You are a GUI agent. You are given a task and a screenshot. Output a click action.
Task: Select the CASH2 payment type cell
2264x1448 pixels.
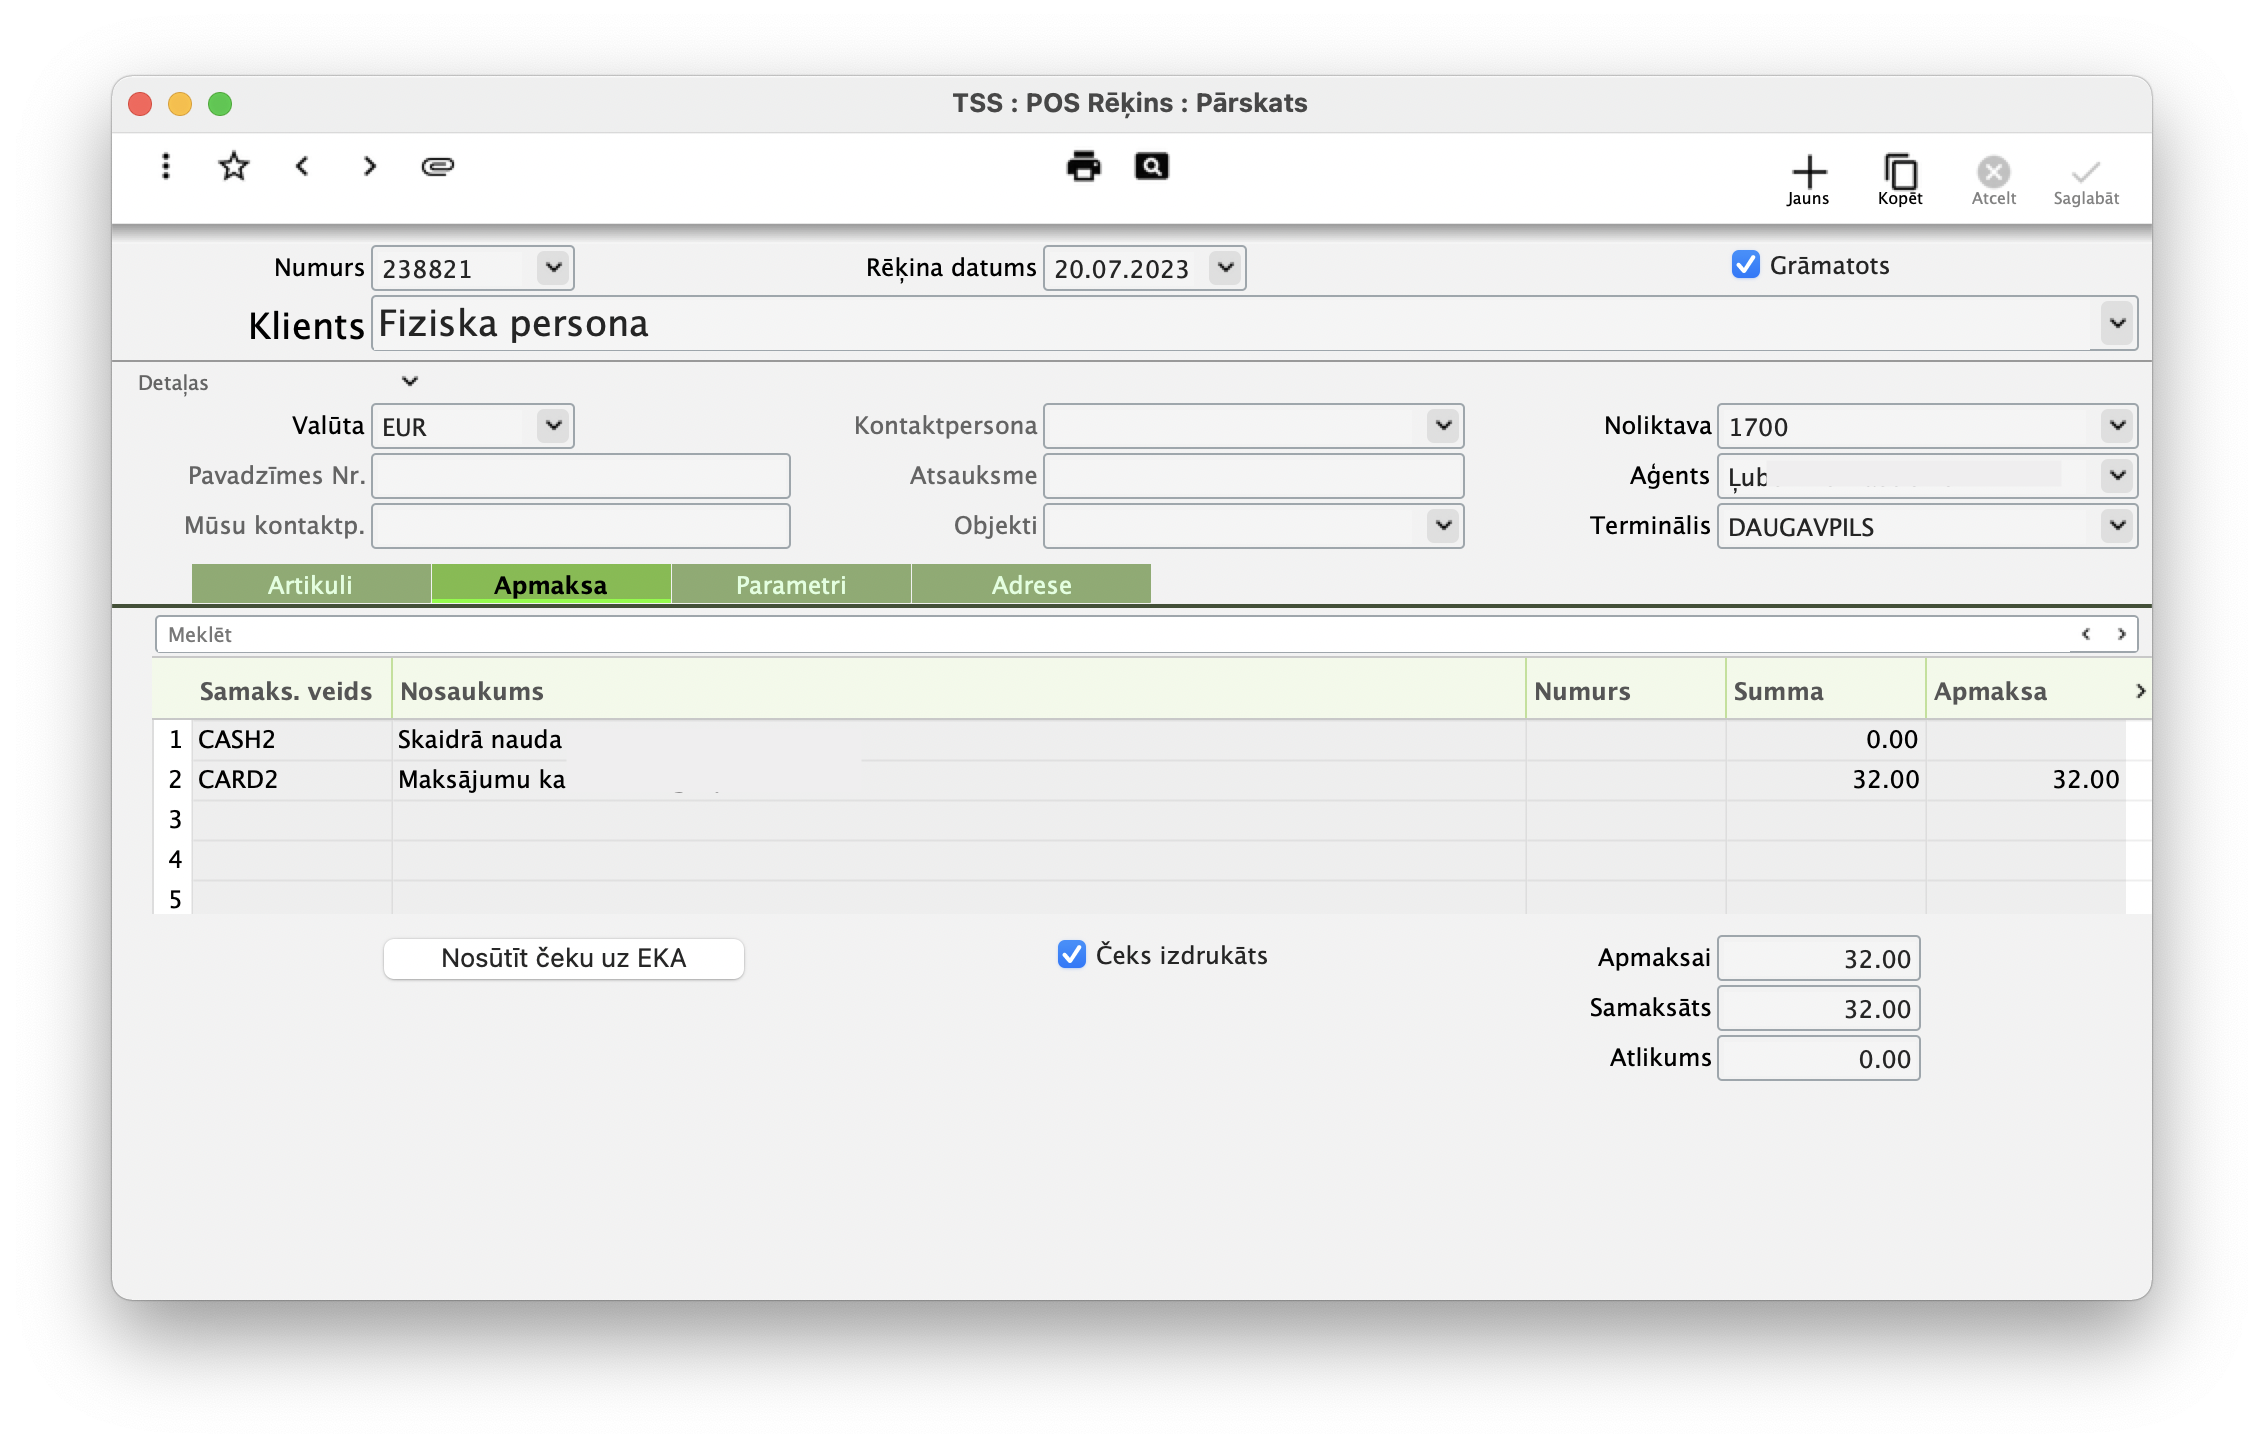(292, 740)
